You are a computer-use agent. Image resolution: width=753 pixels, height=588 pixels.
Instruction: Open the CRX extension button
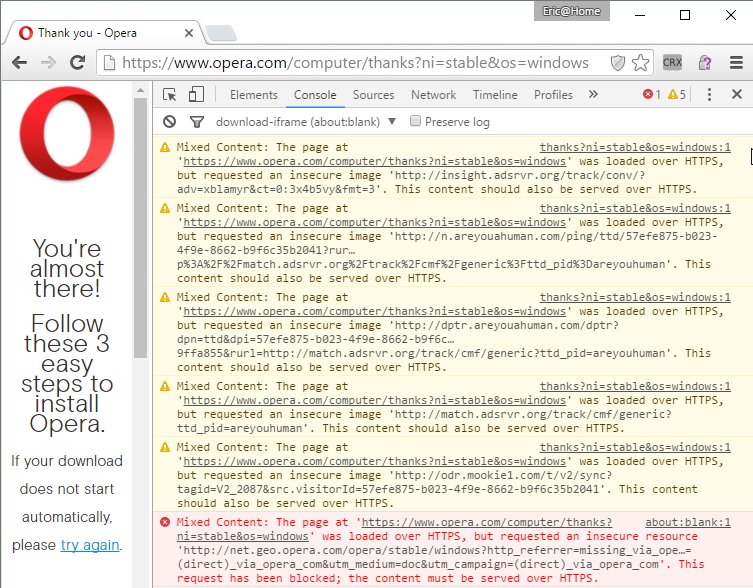coord(672,62)
